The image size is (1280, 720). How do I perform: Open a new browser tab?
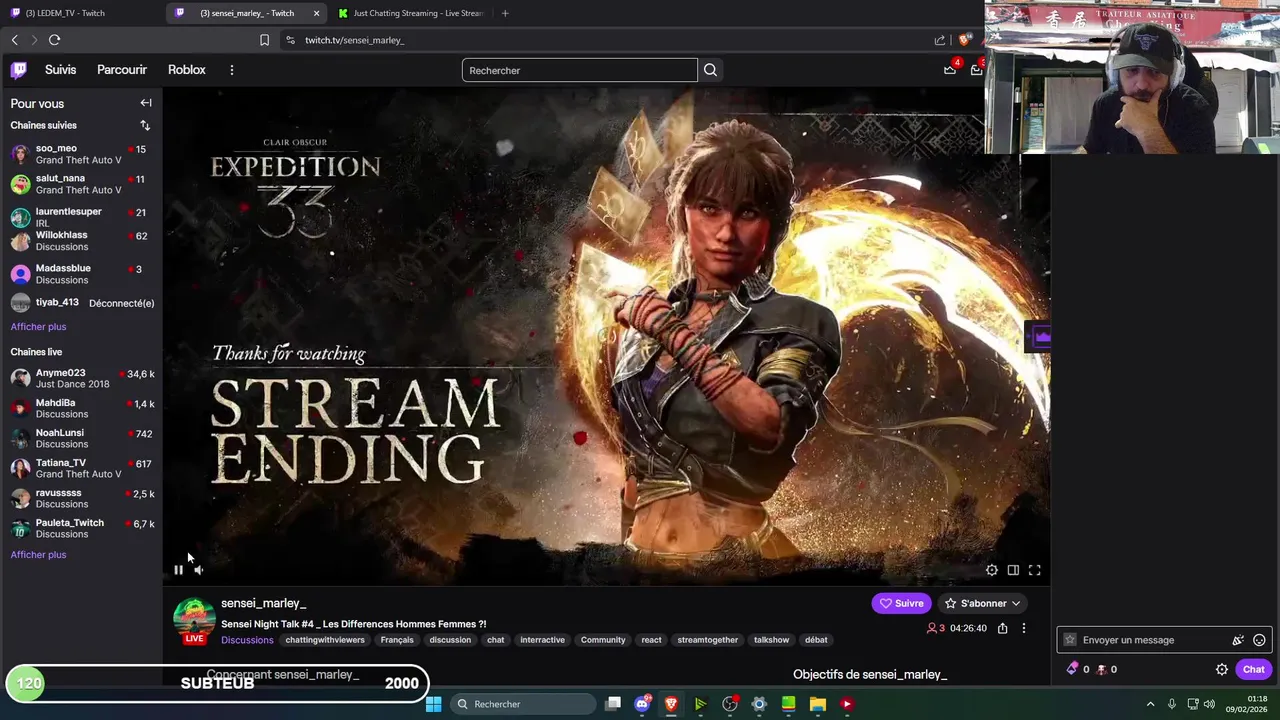505,13
